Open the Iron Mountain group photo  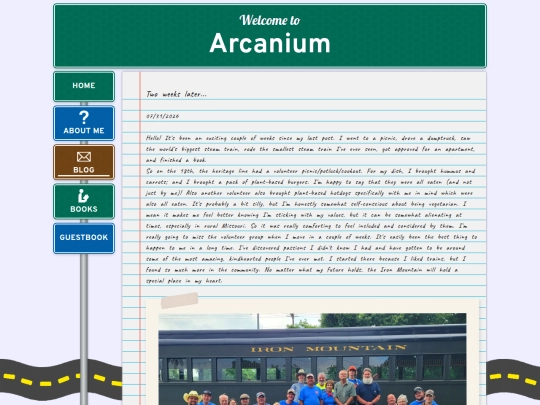coord(312,359)
